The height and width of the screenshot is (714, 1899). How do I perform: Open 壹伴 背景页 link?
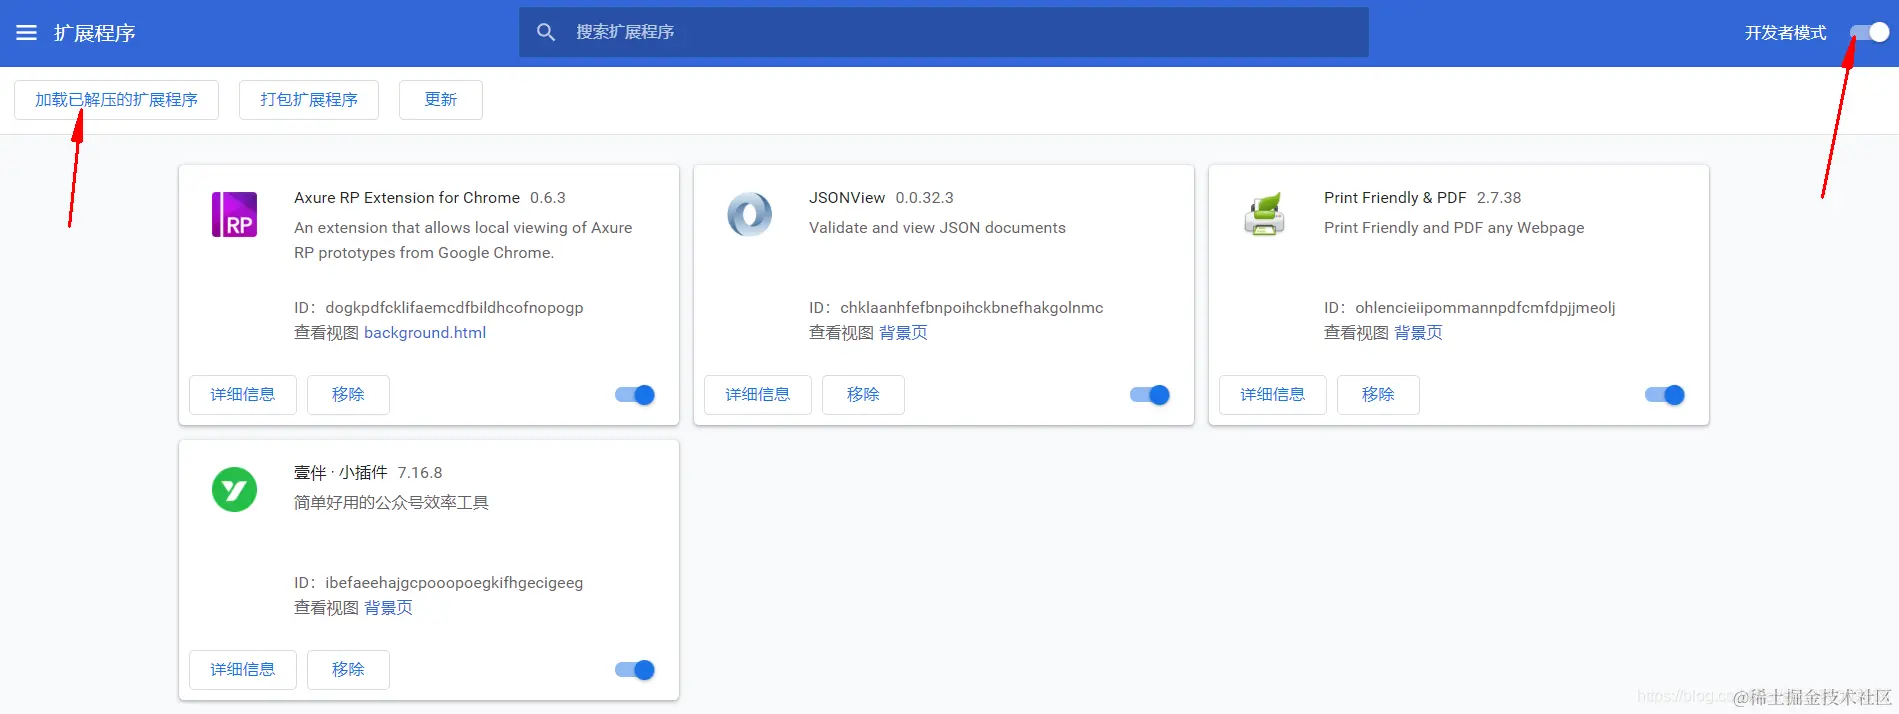[x=388, y=608]
